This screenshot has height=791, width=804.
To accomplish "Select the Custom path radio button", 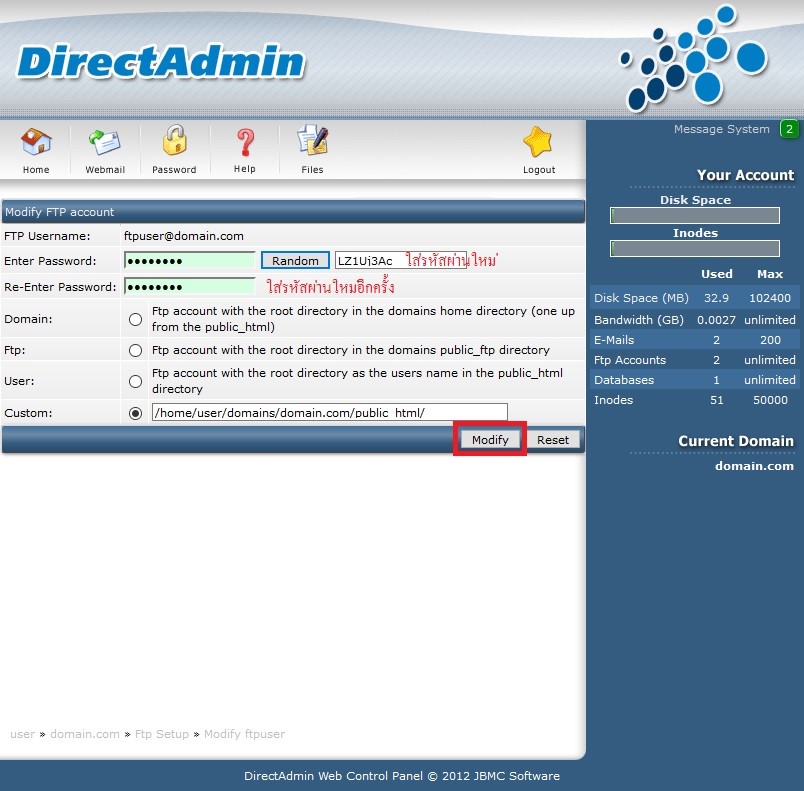I will pyautogui.click(x=135, y=413).
